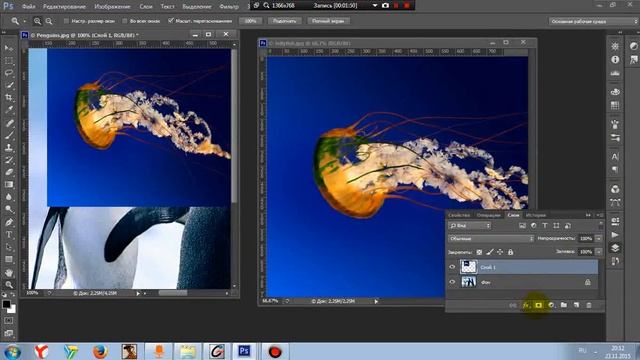The width and height of the screenshot is (640, 360).
Task: Open the 'Фильтр' menu
Action: click(229, 7)
